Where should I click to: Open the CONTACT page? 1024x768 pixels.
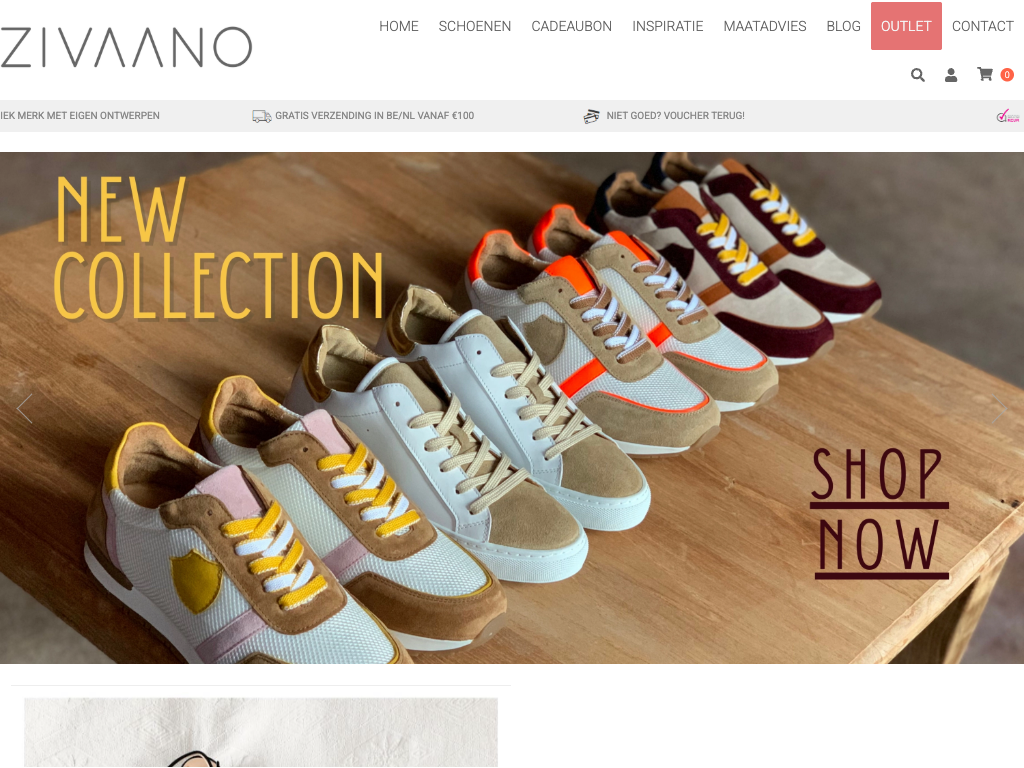click(x=982, y=26)
